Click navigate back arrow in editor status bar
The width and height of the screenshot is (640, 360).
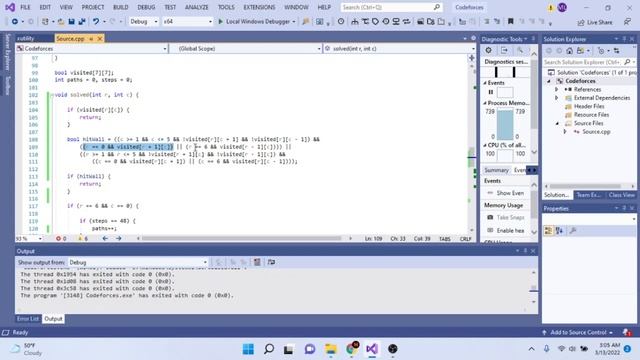coord(105,238)
